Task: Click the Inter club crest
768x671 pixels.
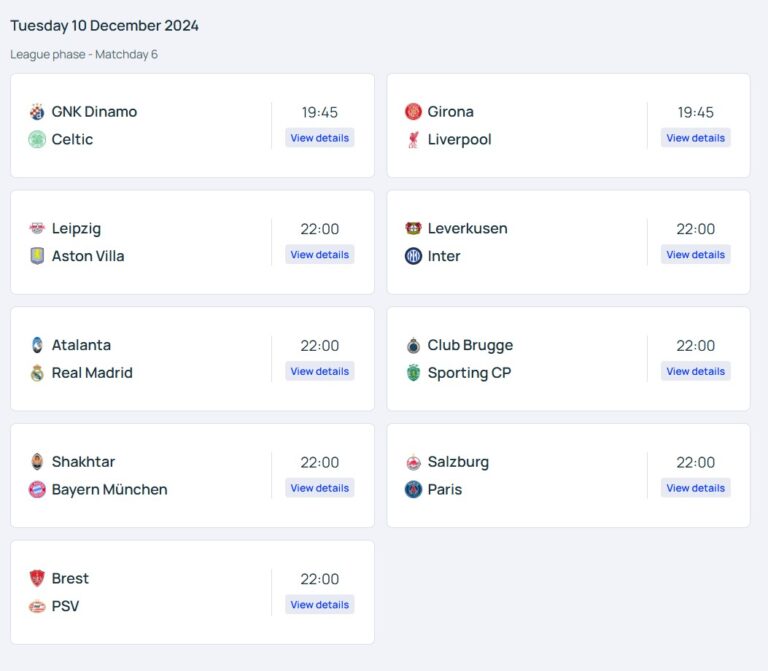Action: tap(413, 256)
